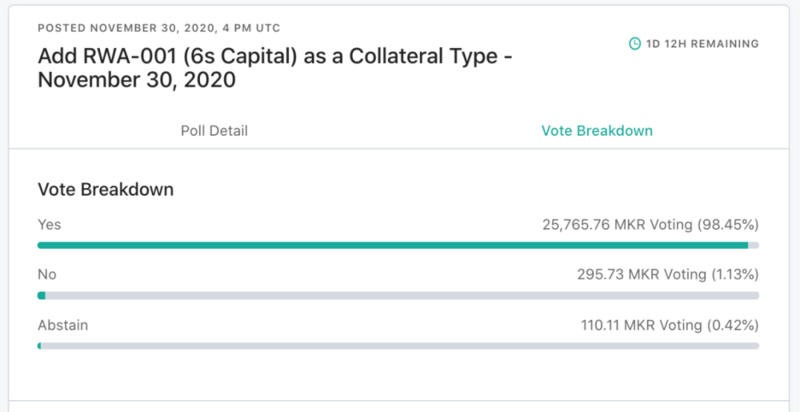Click the poll title Add RWA-001
The image size is (800, 412).
coord(275,68)
